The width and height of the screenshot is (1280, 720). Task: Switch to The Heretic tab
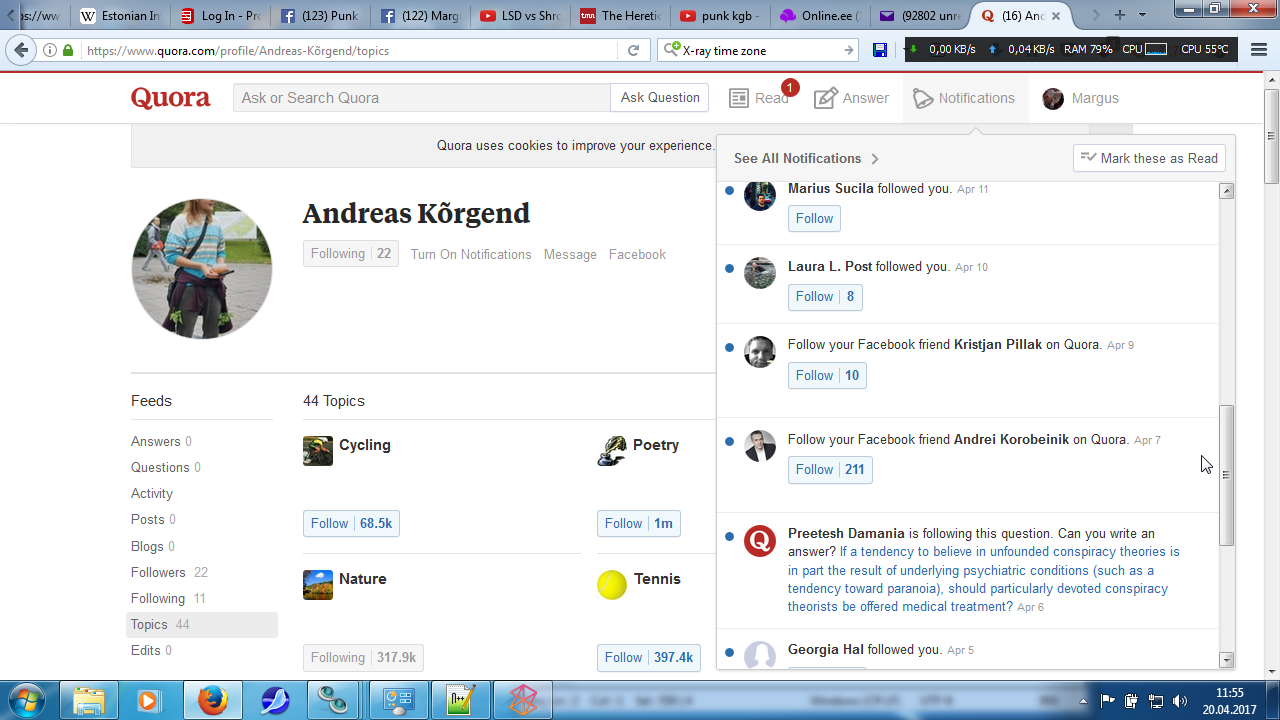pos(621,15)
